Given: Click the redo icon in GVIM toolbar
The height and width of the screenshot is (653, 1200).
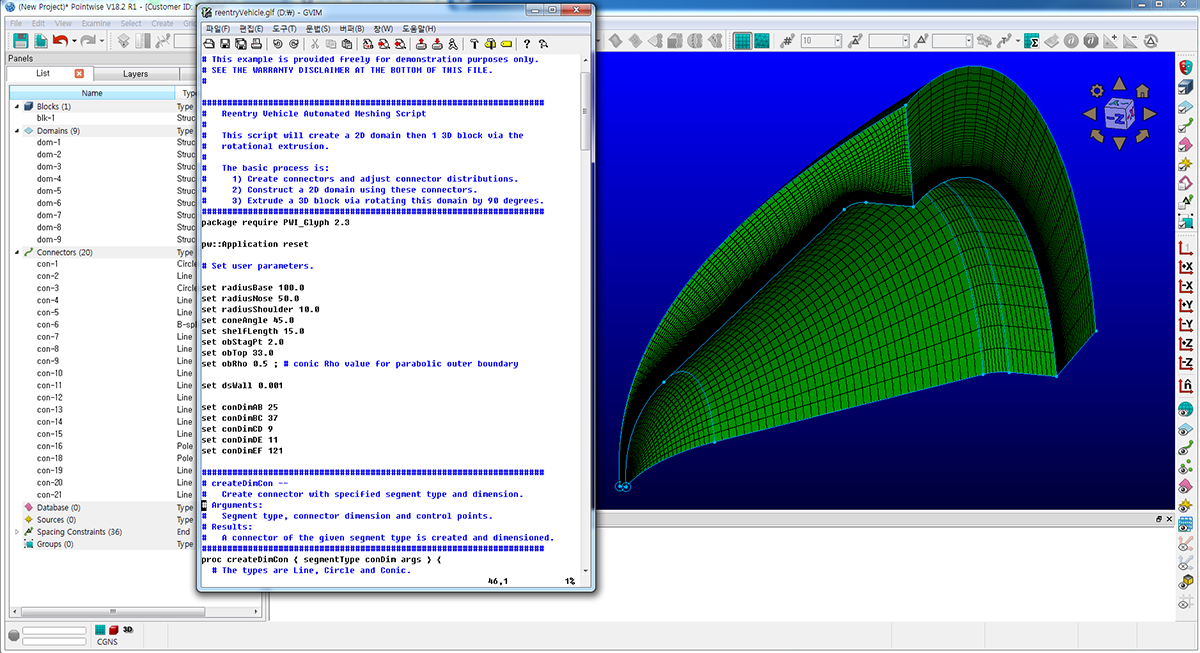Looking at the screenshot, I should (x=294, y=44).
